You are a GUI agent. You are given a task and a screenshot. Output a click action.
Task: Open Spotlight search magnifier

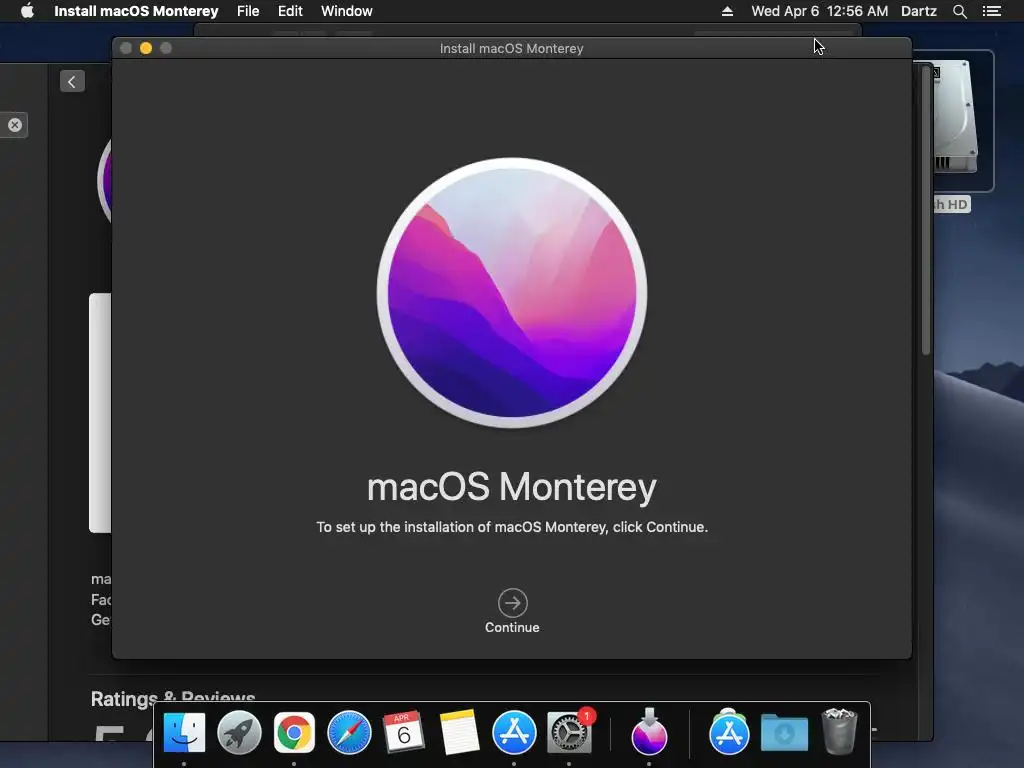tap(959, 11)
